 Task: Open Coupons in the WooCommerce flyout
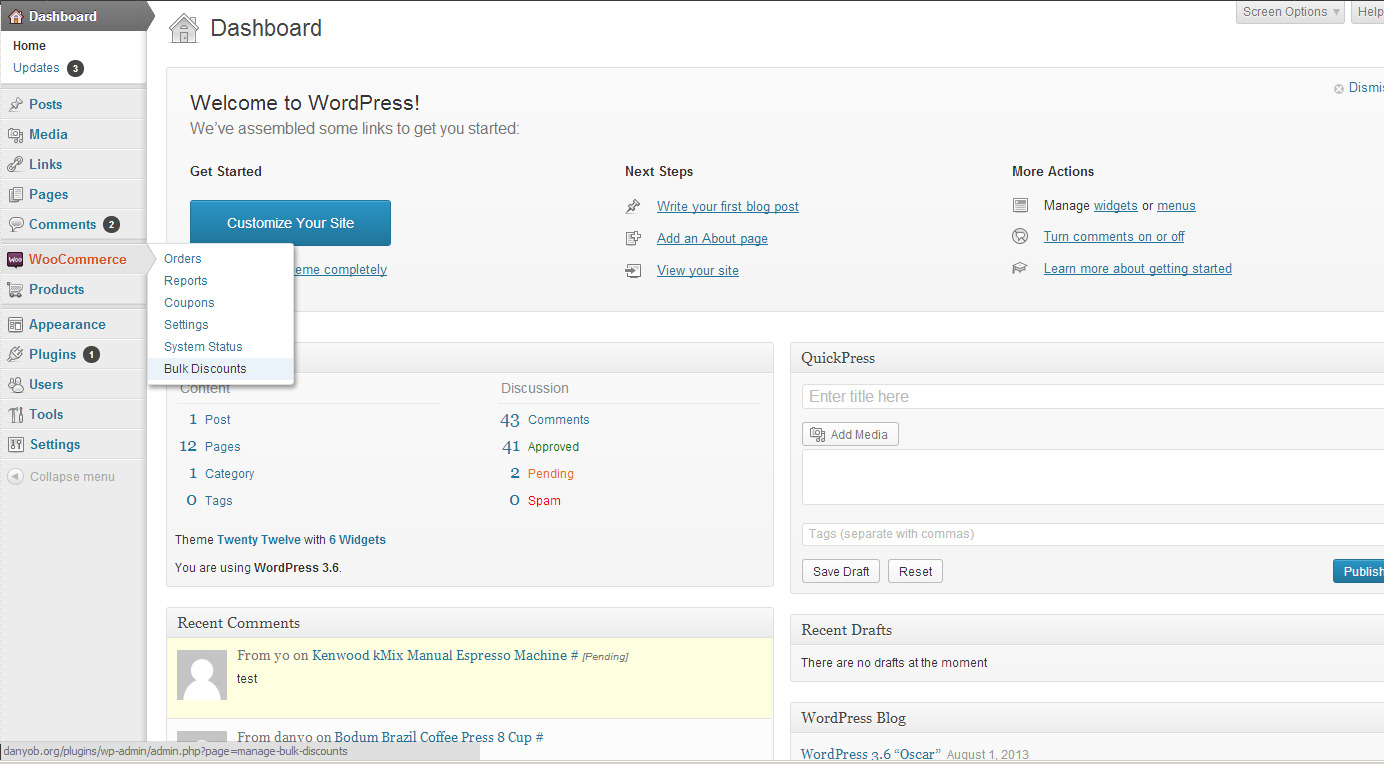[x=189, y=303]
